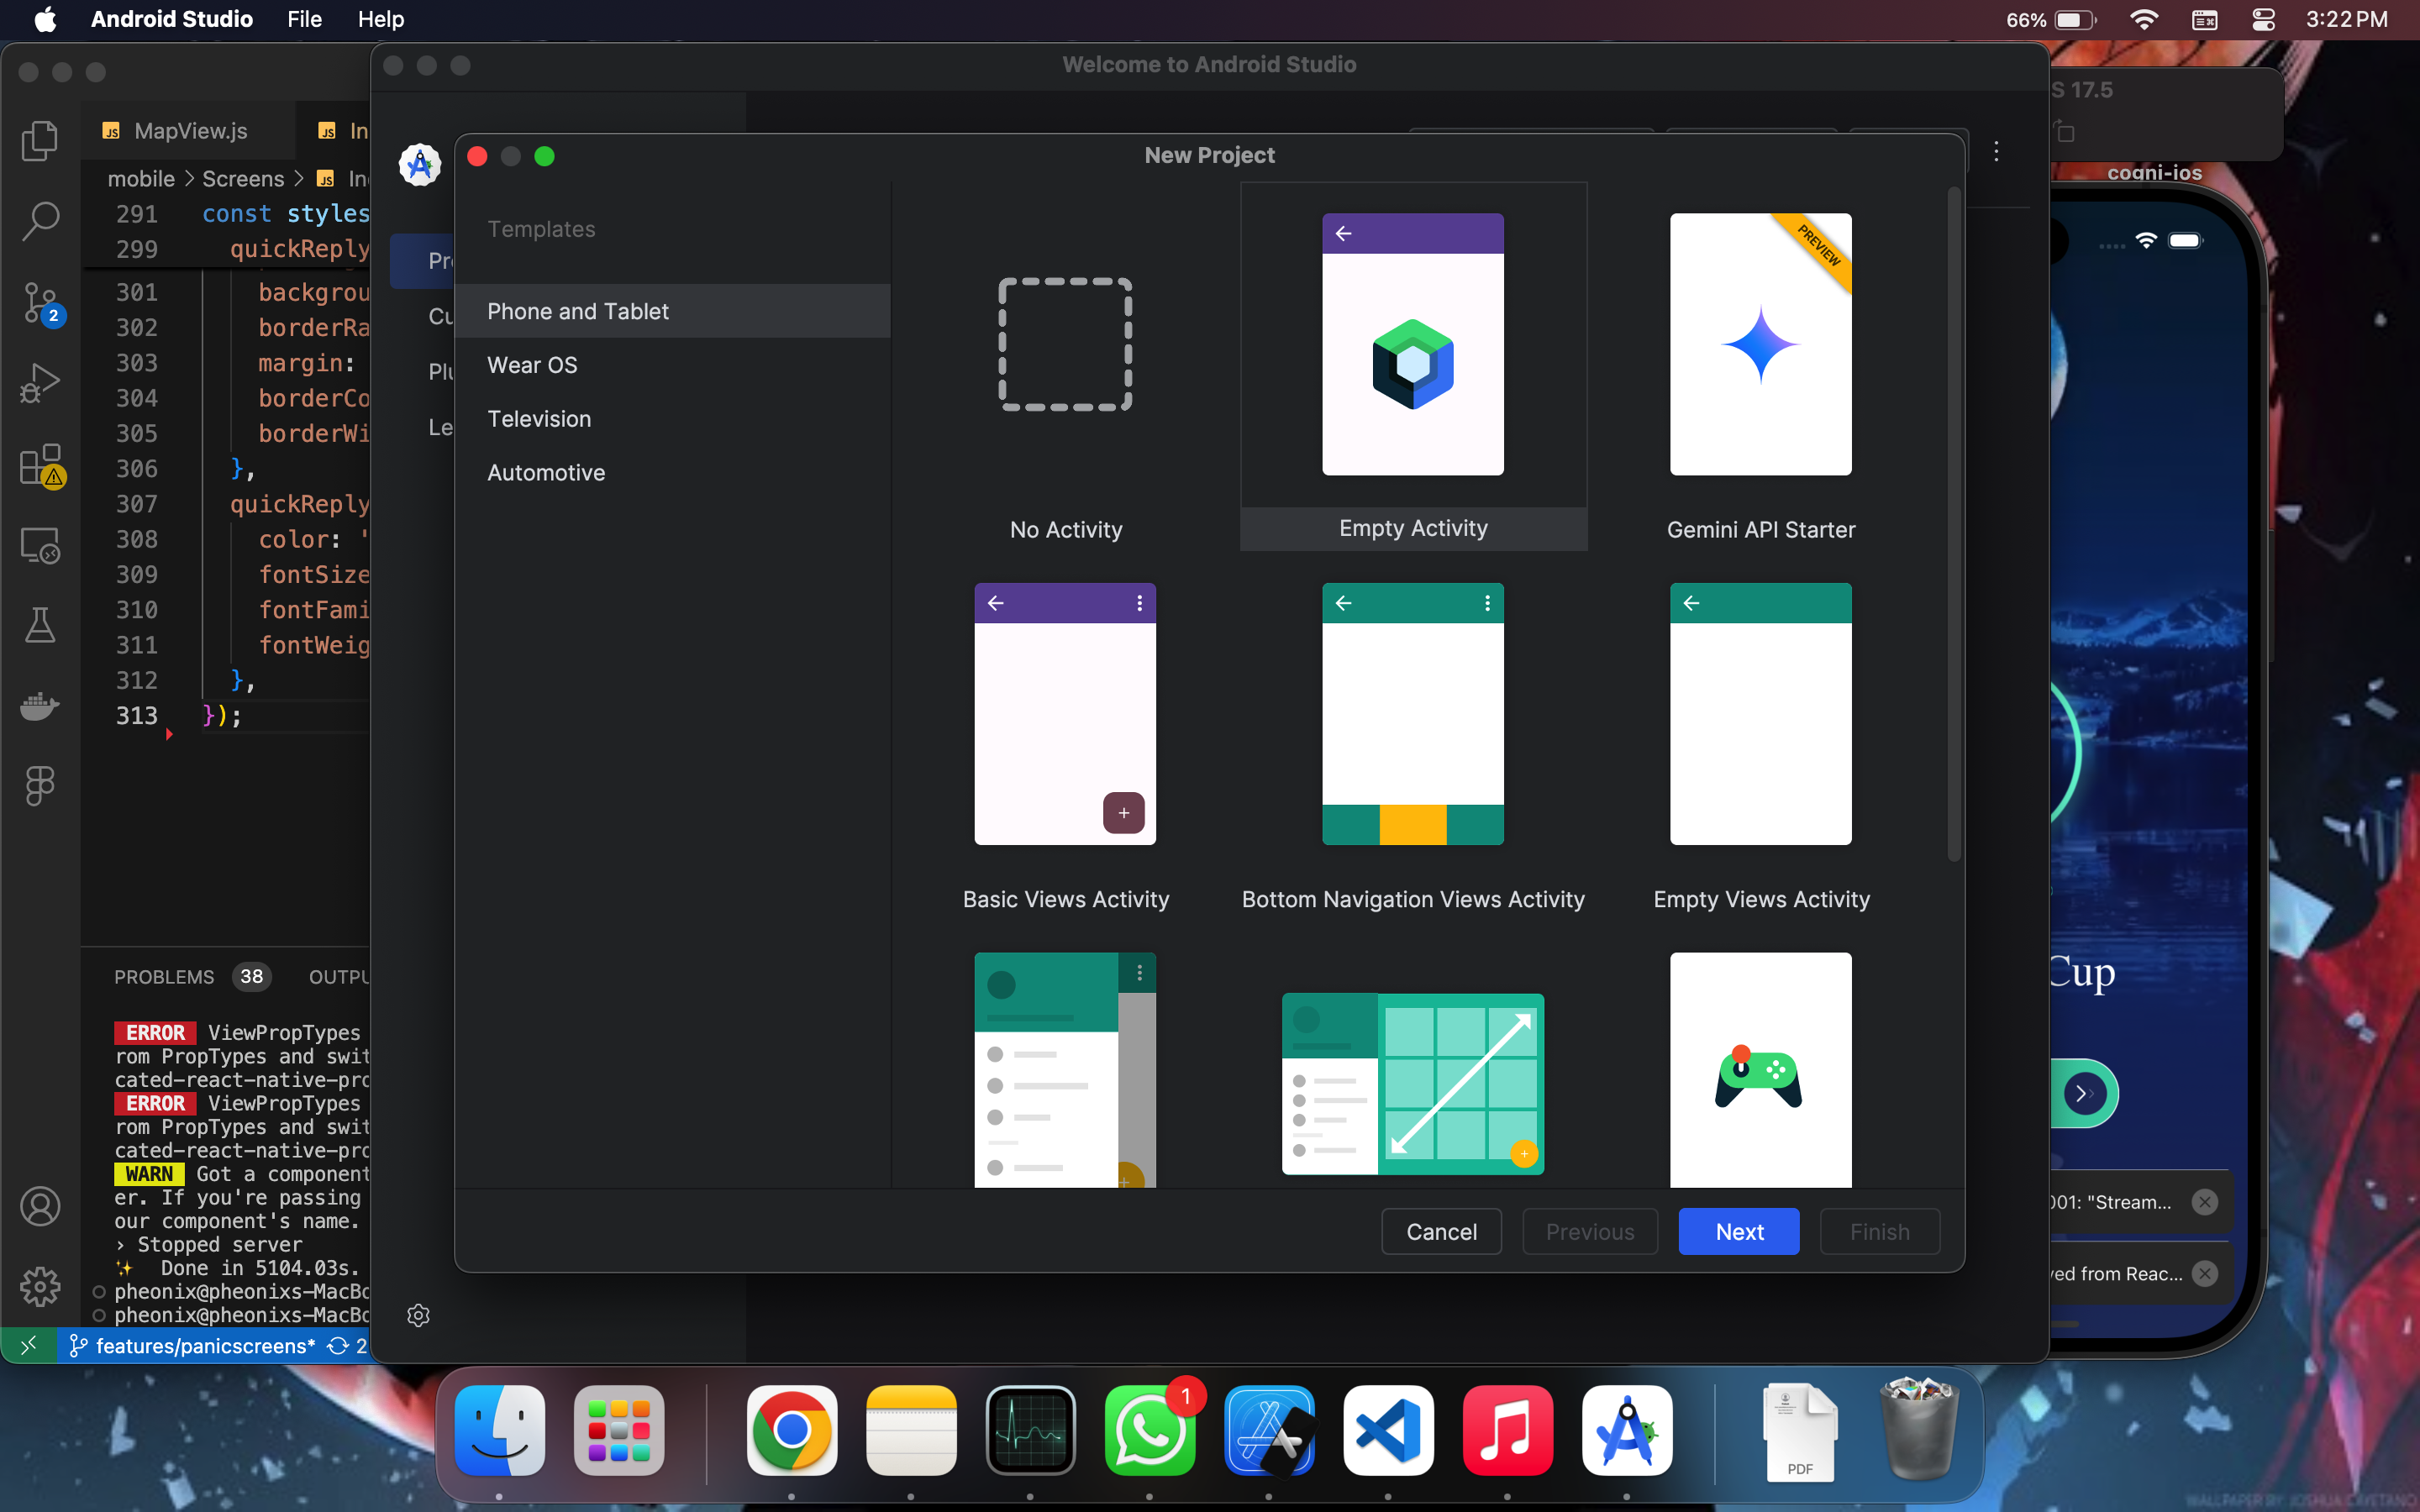Open Figma icon in VS Code sidebar
Image resolution: width=2420 pixels, height=1512 pixels.
click(40, 786)
